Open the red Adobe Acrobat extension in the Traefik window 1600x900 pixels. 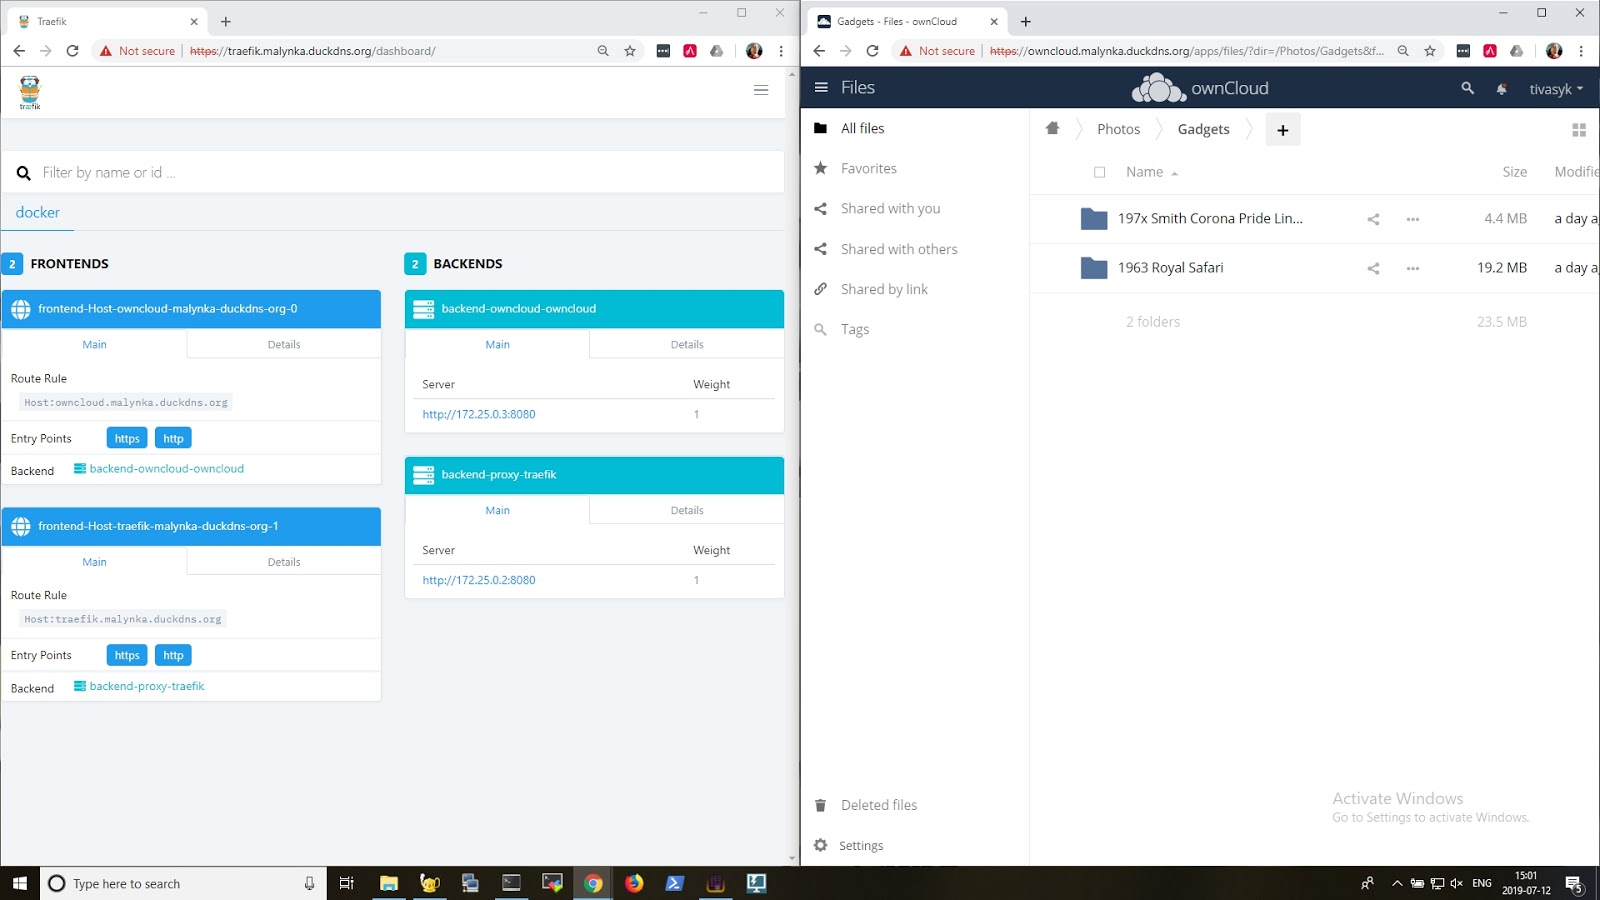(x=690, y=51)
